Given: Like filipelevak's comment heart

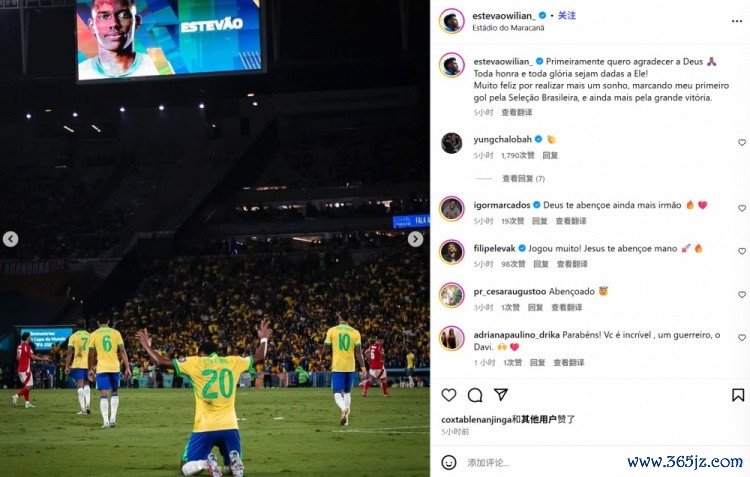Looking at the screenshot, I should (742, 251).
